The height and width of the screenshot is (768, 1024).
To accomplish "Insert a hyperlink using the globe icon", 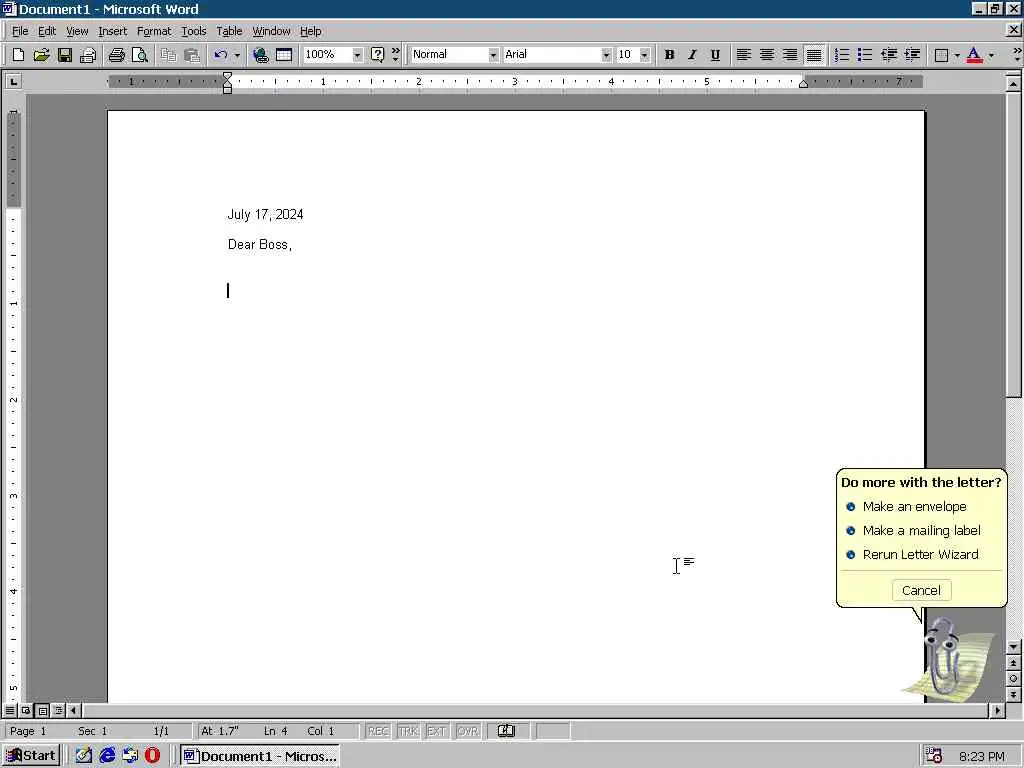I will click(x=261, y=55).
